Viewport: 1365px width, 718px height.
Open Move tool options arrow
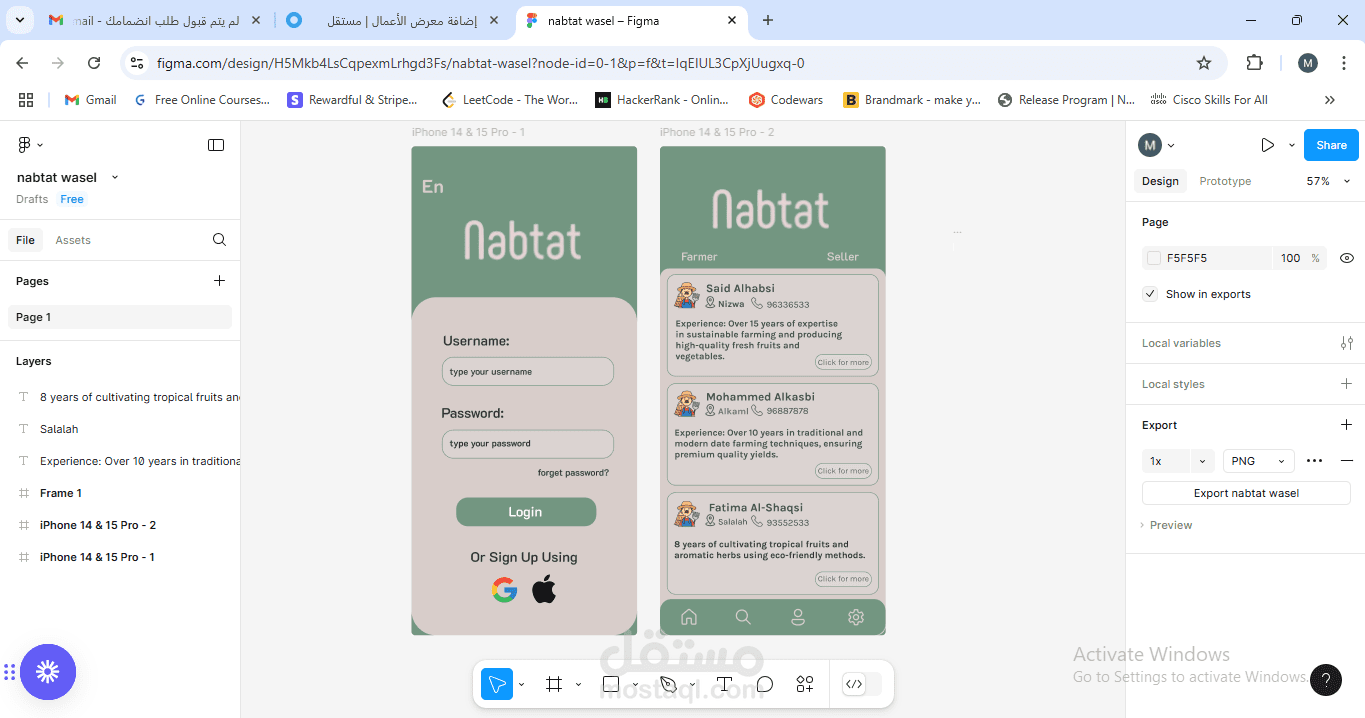(521, 685)
